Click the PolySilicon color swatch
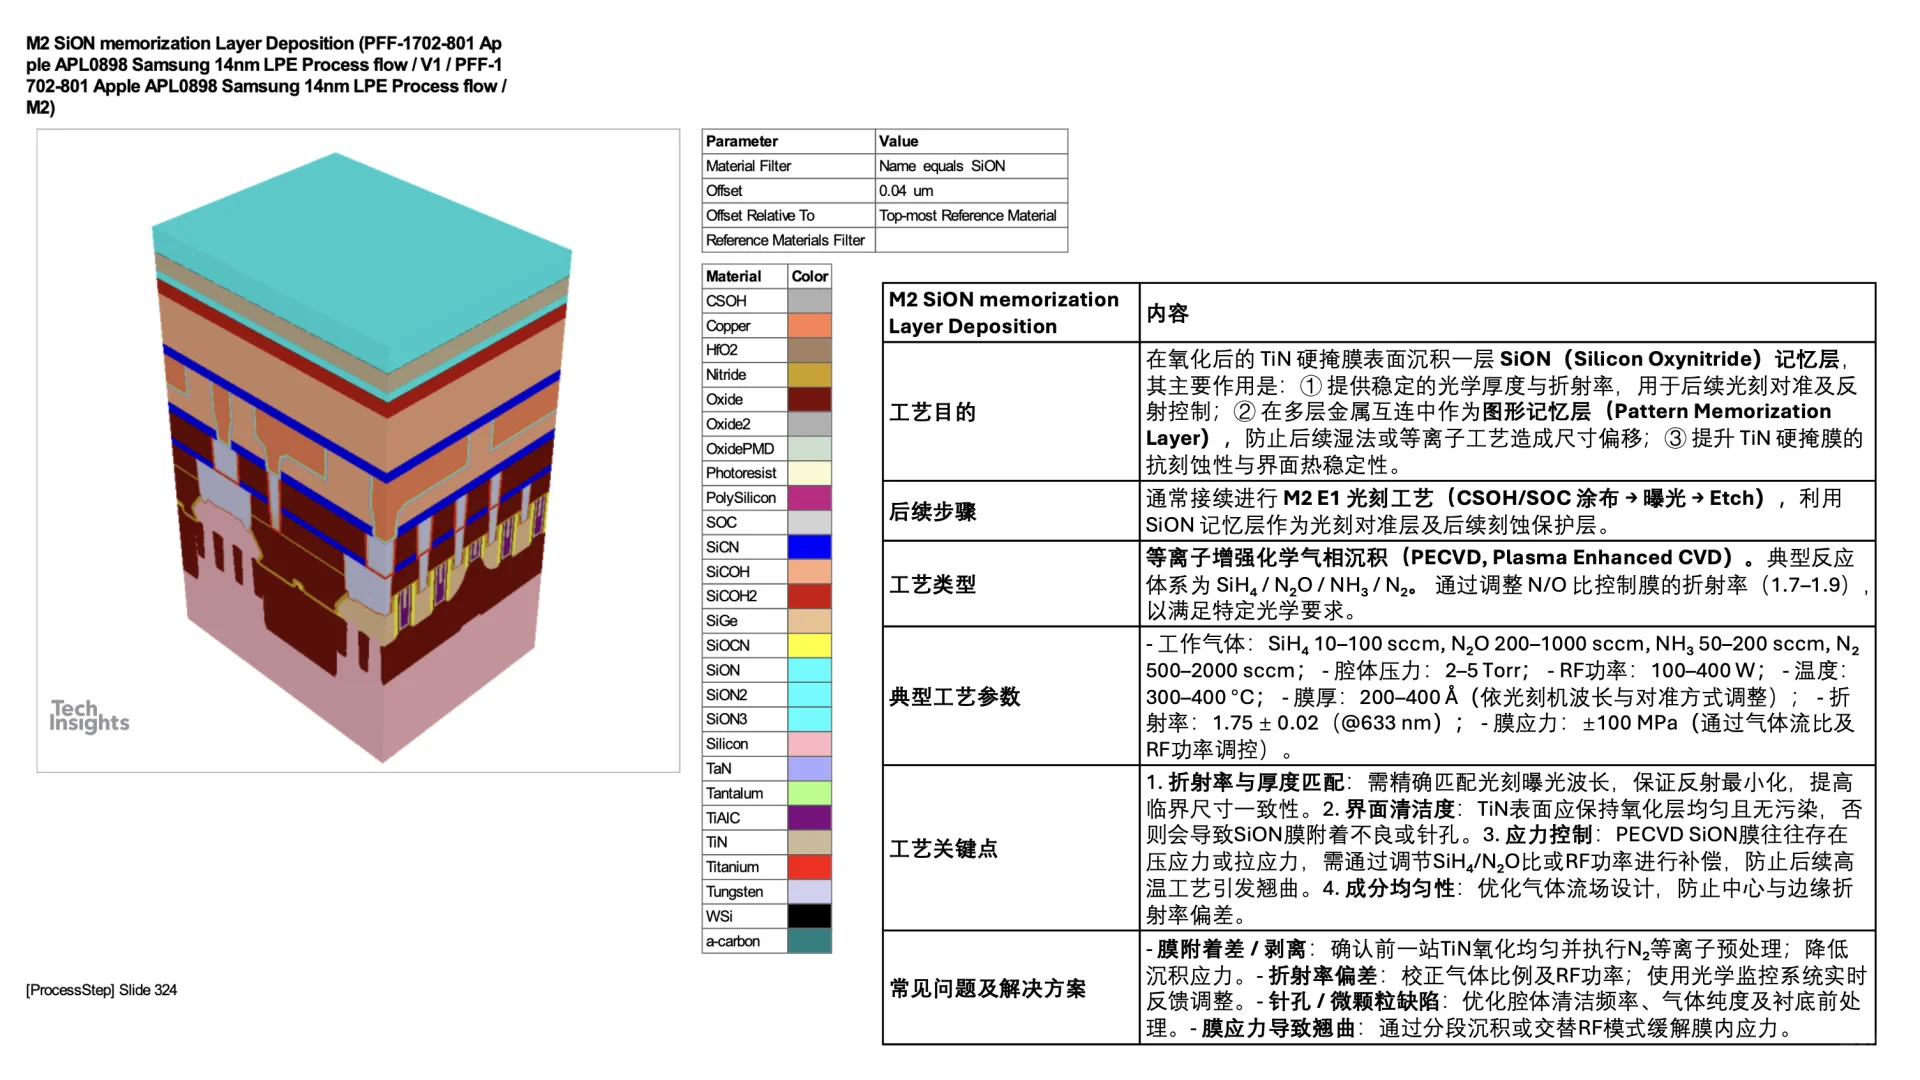This screenshot has width=1920, height=1080. [810, 497]
